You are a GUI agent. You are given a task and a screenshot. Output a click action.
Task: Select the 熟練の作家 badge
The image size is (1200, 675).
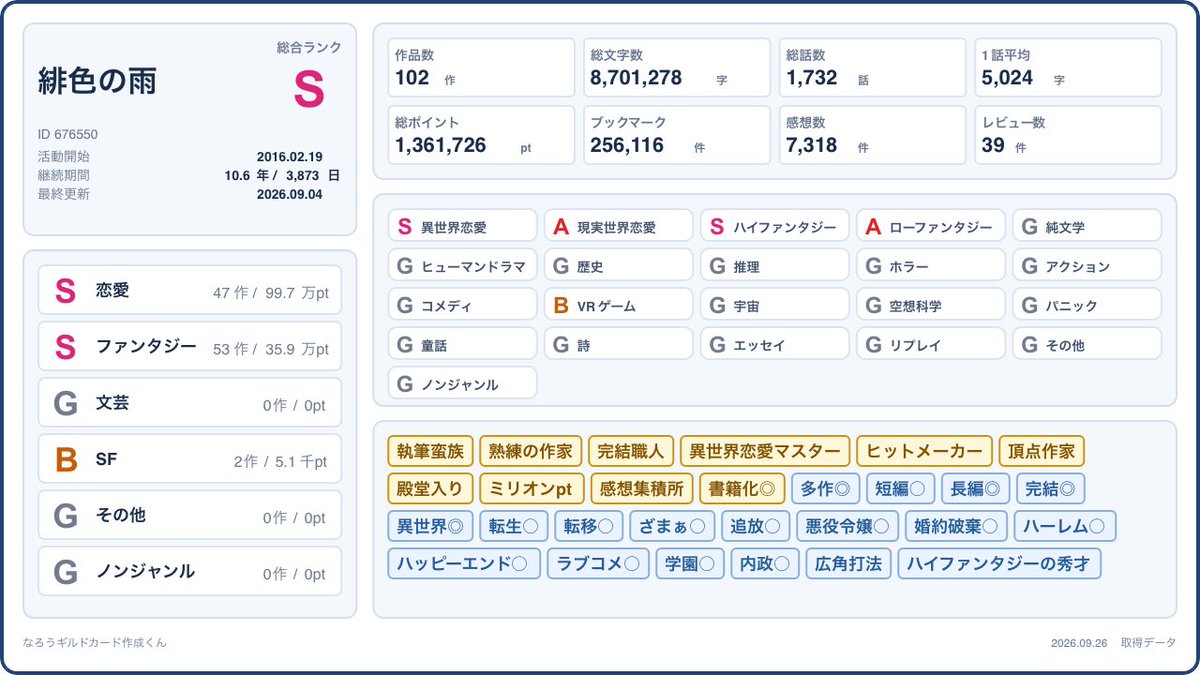pos(530,451)
